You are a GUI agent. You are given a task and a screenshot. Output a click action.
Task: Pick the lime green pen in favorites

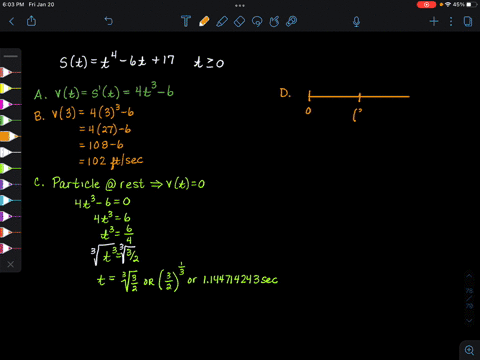point(10,168)
